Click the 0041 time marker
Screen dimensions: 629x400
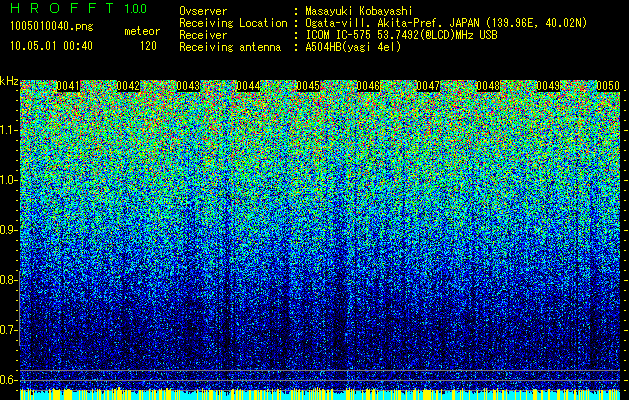pyautogui.click(x=68, y=86)
